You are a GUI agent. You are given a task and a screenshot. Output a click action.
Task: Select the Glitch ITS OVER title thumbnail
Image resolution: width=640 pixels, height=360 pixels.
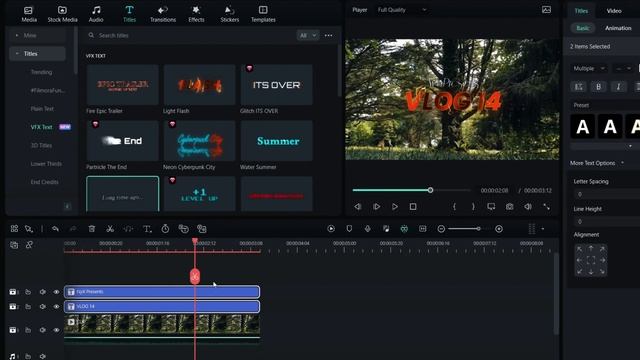click(276, 84)
